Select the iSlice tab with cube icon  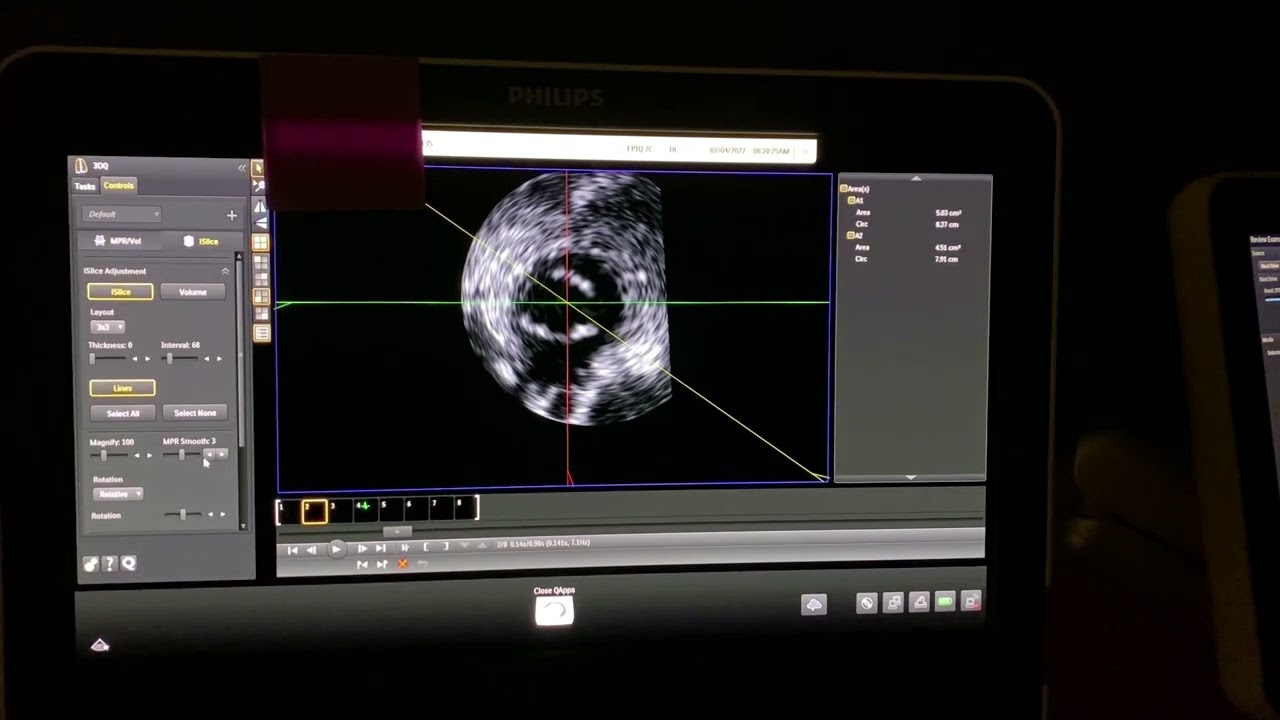tap(202, 241)
